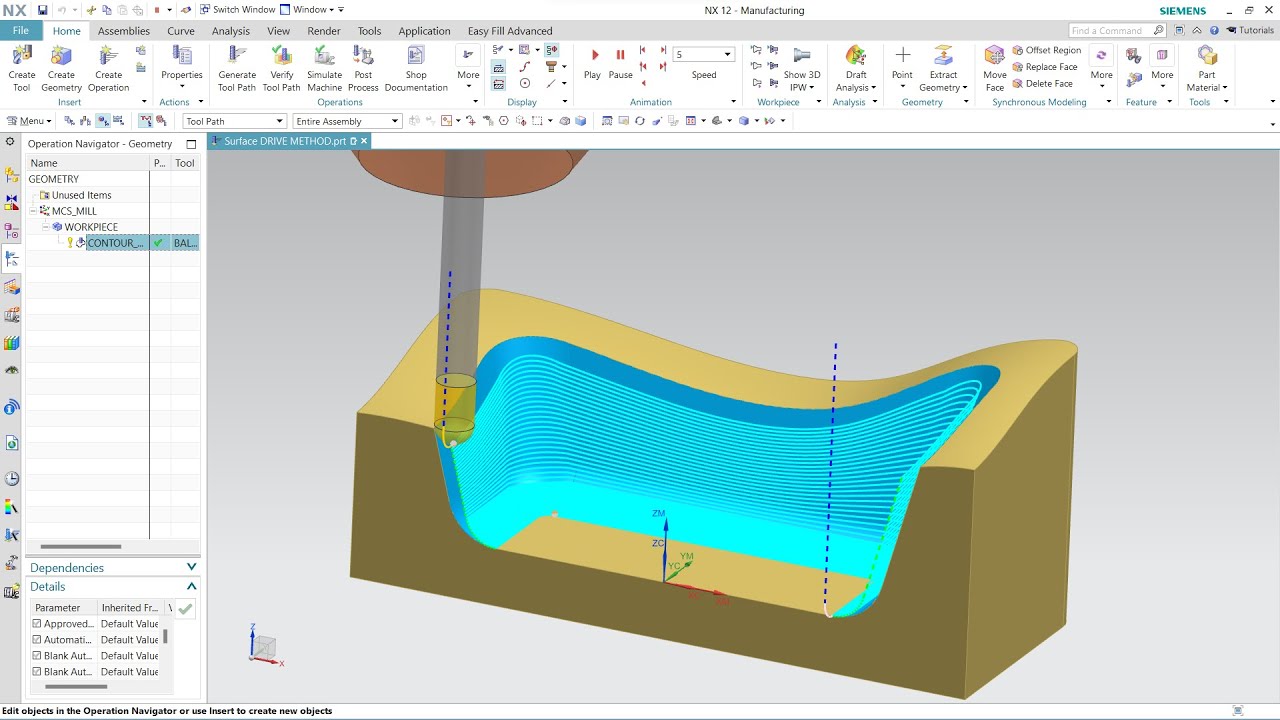Select the CONTOUR operation in navigator
The image size is (1280, 720).
114,243
